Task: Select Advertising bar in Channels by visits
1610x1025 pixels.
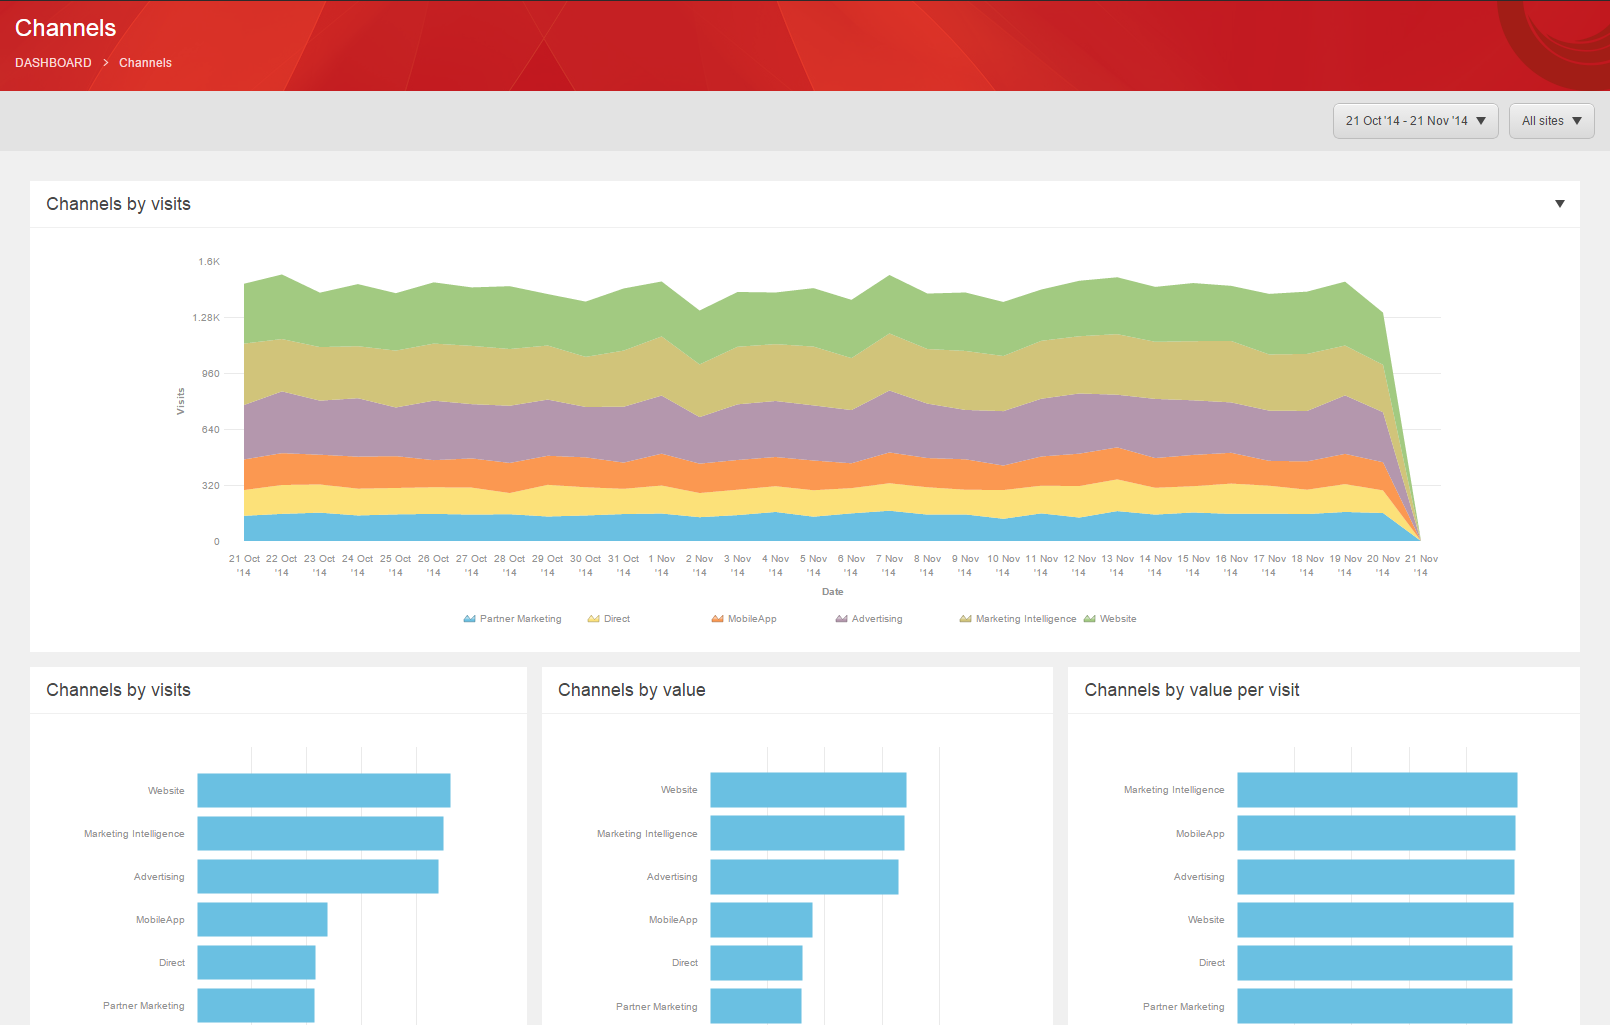Action: (318, 876)
